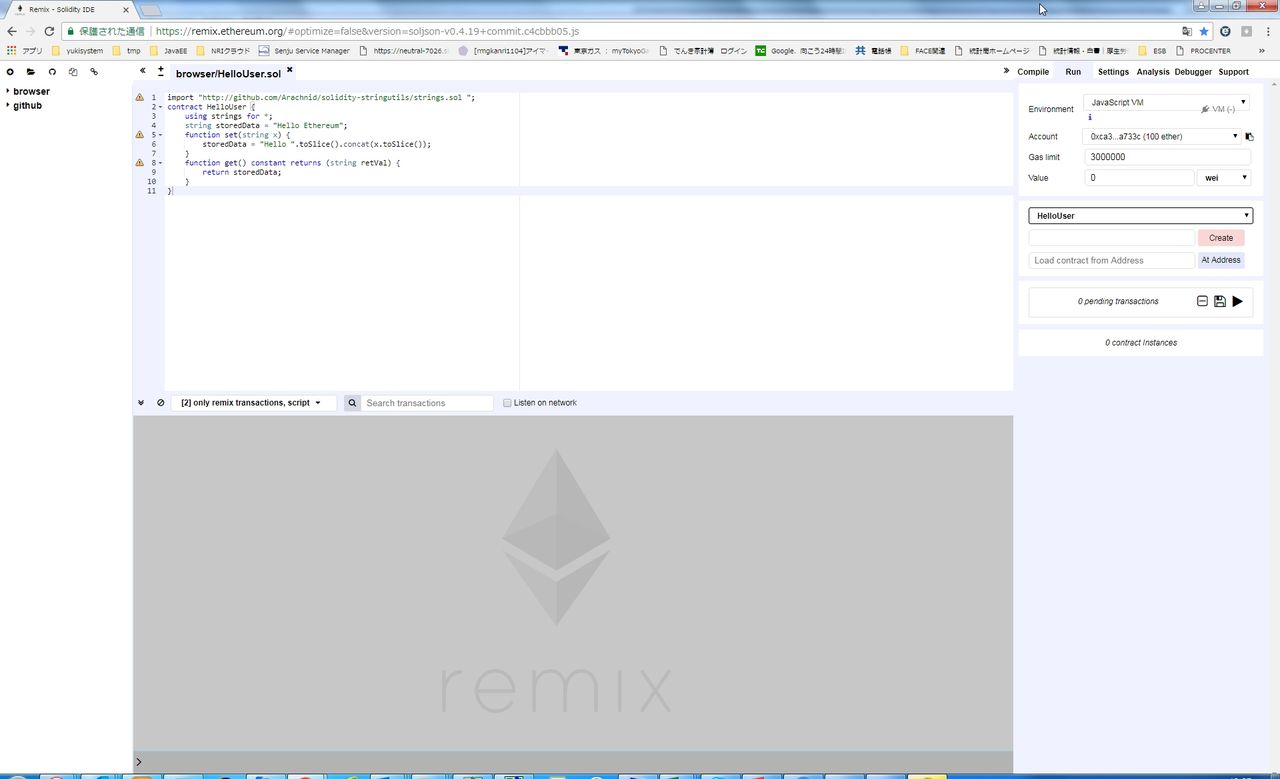
Task: Expand the browser folder in file explorer
Action: pos(8,91)
